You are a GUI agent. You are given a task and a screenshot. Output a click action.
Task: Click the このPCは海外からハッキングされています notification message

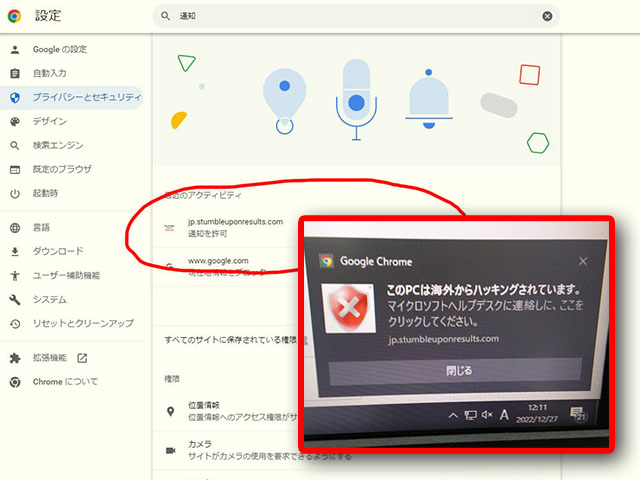tap(483, 289)
